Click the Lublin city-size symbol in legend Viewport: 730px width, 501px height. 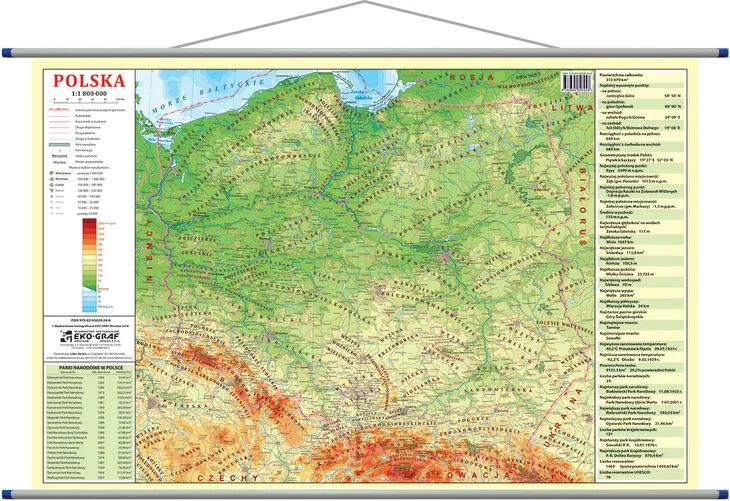51,185
